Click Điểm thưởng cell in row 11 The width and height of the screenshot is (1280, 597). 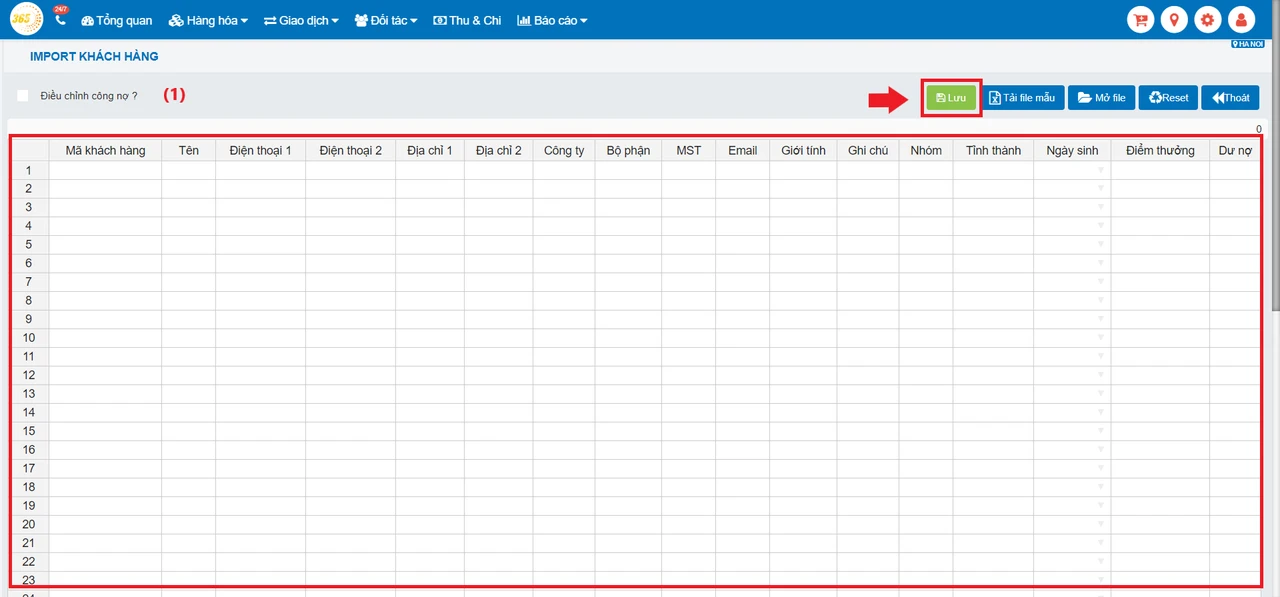[x=1160, y=357]
